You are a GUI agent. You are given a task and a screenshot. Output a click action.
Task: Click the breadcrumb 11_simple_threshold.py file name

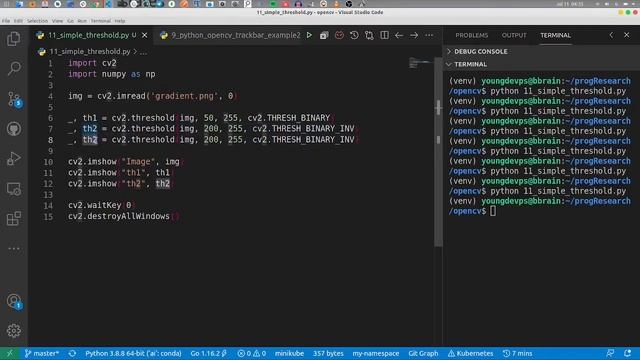pos(89,52)
